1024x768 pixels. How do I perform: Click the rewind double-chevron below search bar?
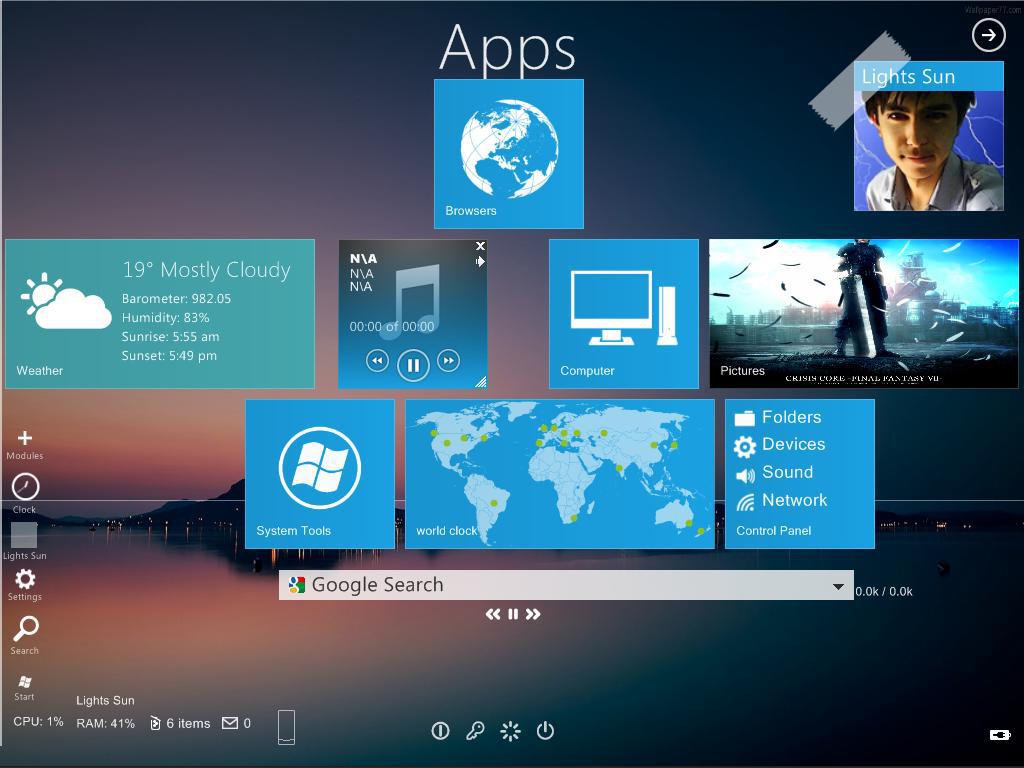(493, 614)
